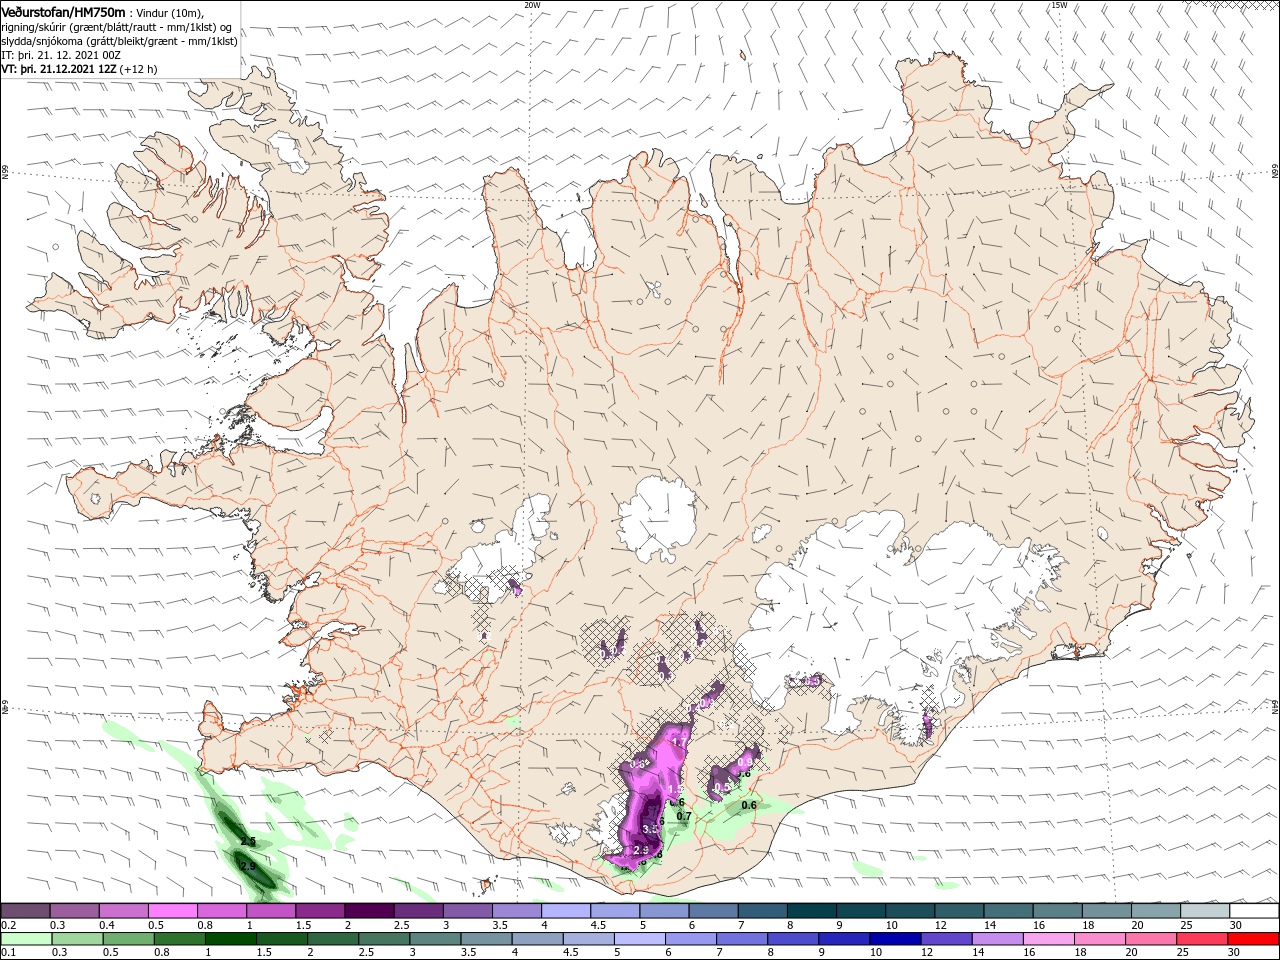Click the Veðurstofan/HM750m title text

(x=63, y=12)
